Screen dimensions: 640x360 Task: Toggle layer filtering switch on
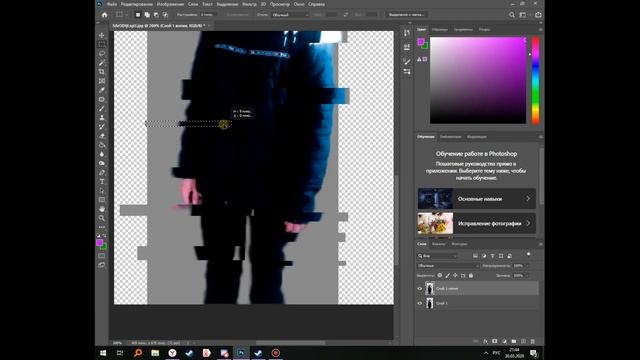(x=529, y=254)
